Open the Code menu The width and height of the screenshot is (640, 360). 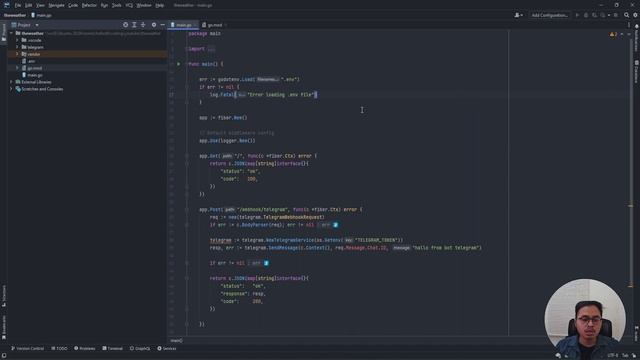[73, 5]
